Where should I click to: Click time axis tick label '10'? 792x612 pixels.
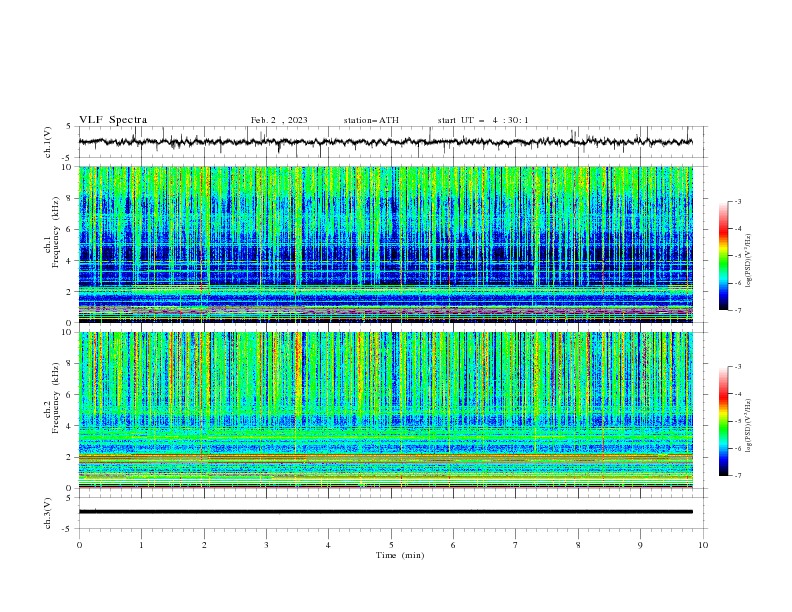click(703, 545)
